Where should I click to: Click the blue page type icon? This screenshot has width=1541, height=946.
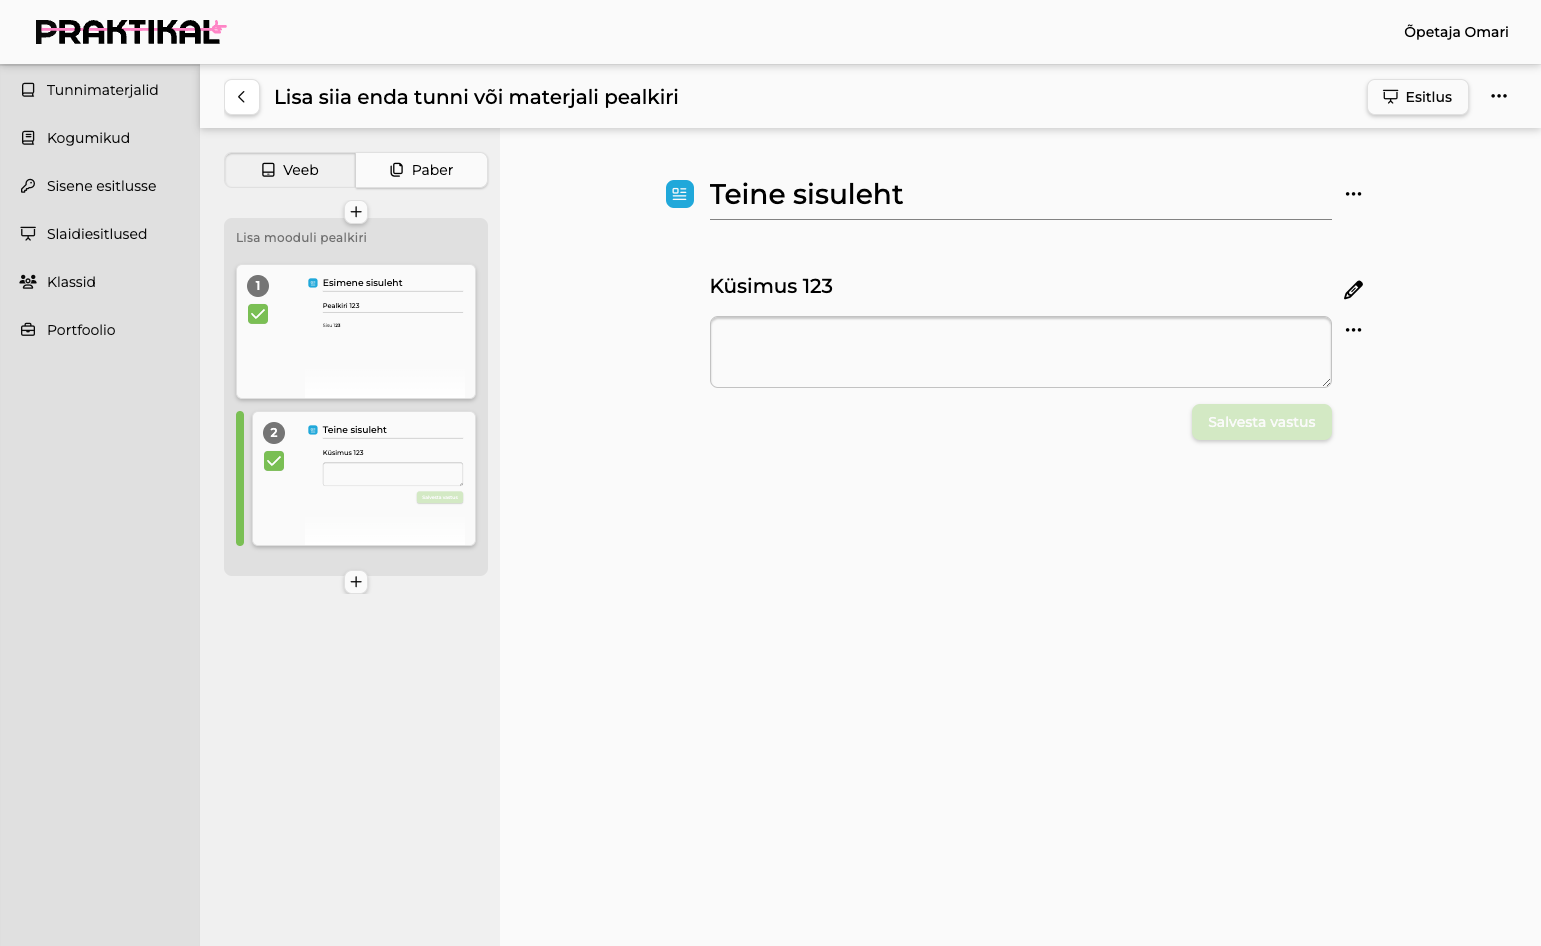coord(680,194)
